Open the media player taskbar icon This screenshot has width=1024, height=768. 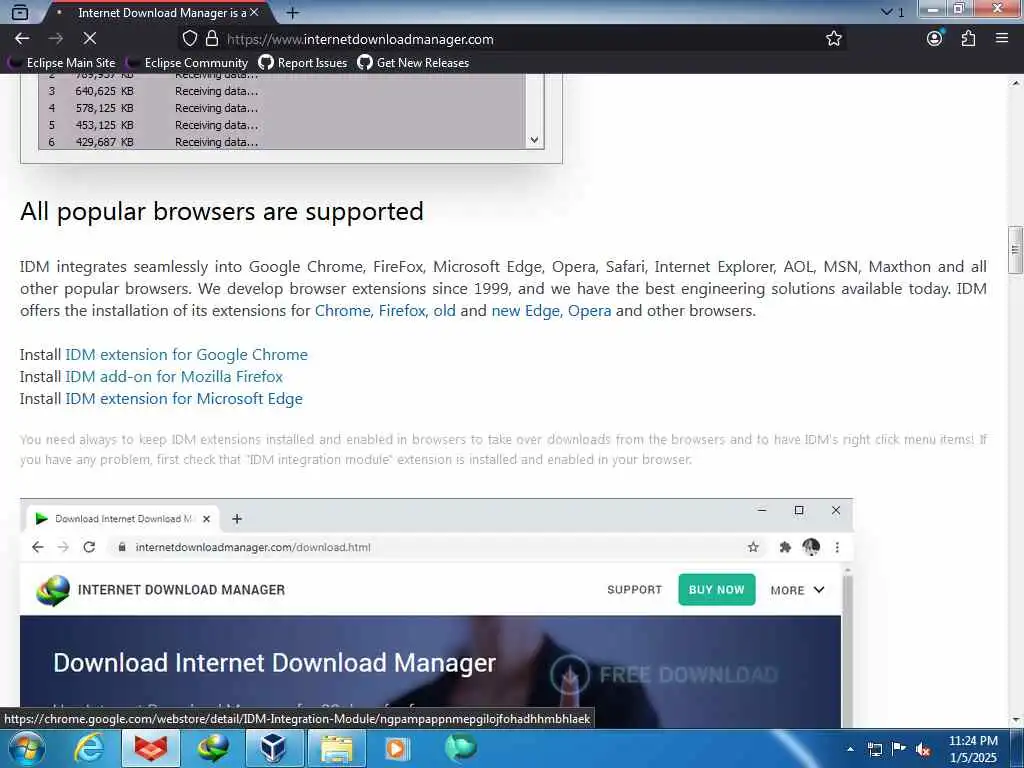click(x=397, y=748)
